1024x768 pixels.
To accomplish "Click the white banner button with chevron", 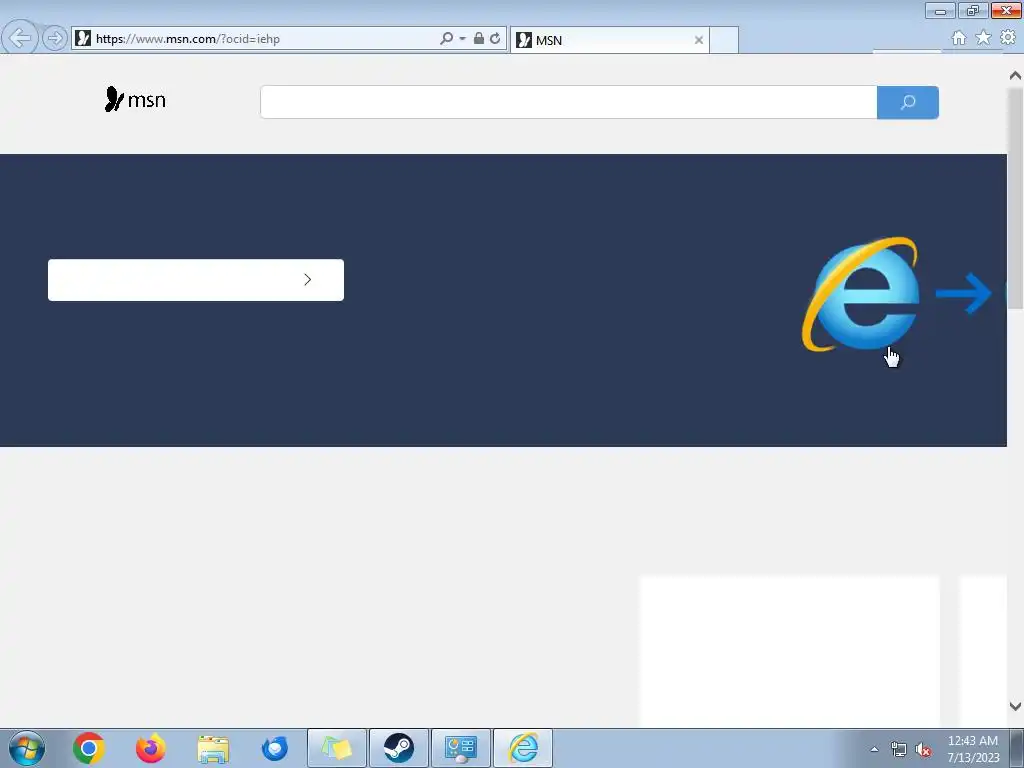I will click(x=196, y=280).
